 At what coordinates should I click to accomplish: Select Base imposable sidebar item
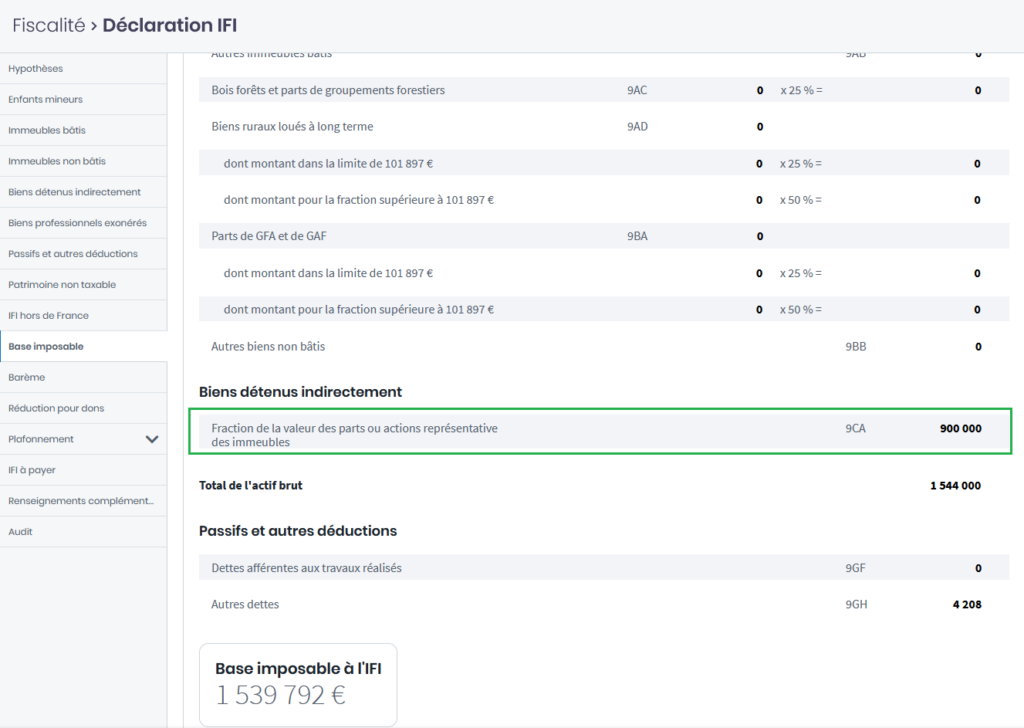(x=46, y=347)
